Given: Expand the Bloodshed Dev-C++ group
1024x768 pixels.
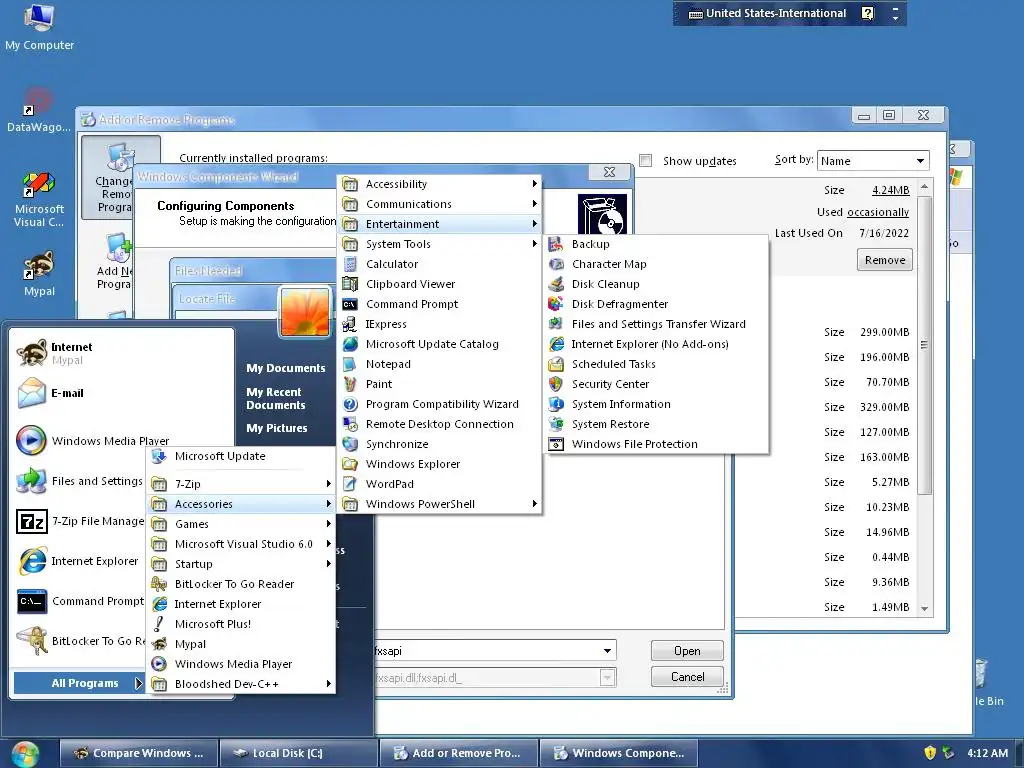Looking at the screenshot, I should coord(241,684).
